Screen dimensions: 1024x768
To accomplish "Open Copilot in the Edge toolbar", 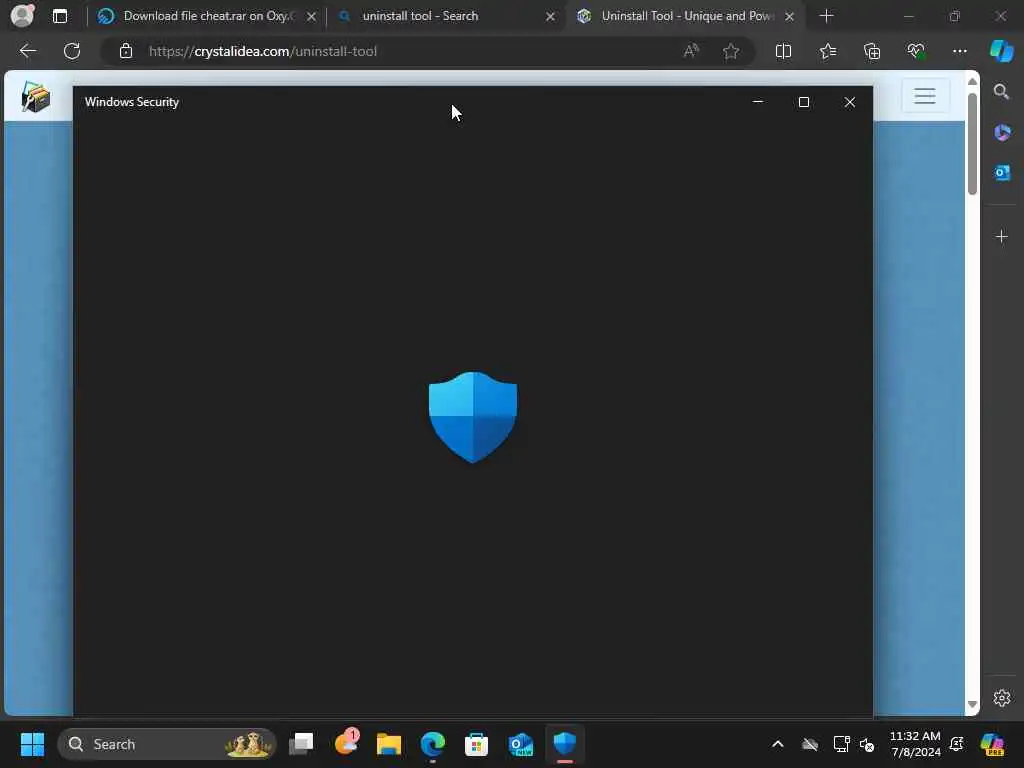I will click(x=1001, y=51).
